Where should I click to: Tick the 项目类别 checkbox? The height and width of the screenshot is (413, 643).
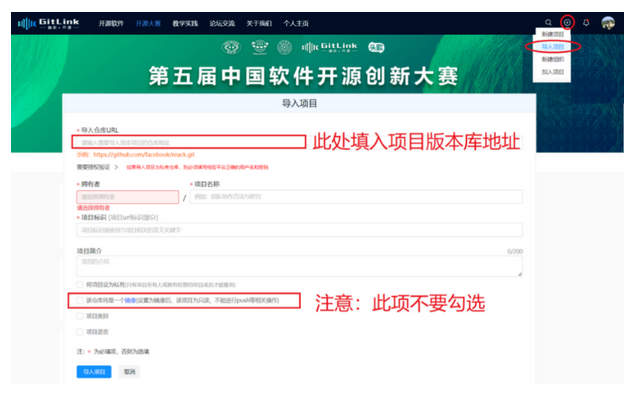click(80, 315)
